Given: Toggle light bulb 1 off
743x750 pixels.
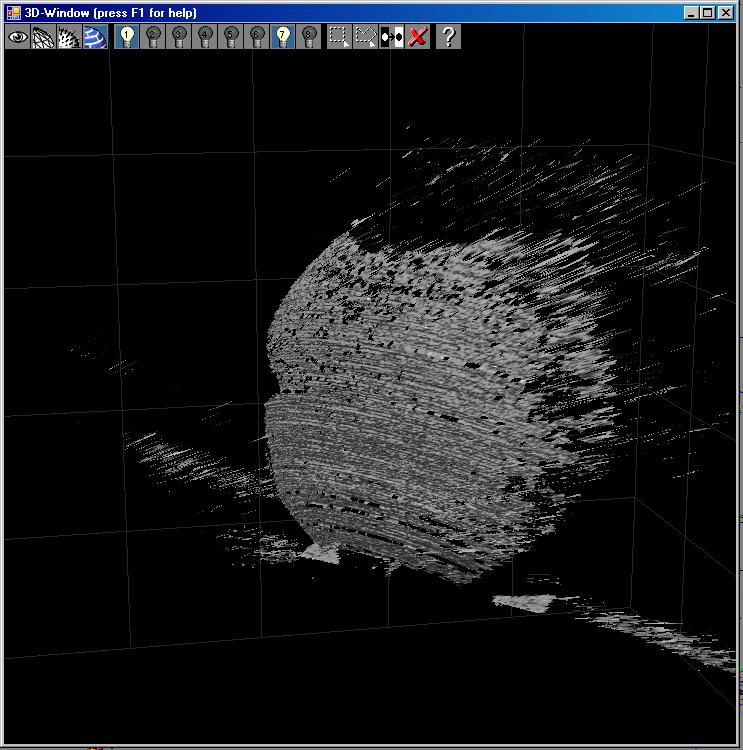Looking at the screenshot, I should [127, 37].
